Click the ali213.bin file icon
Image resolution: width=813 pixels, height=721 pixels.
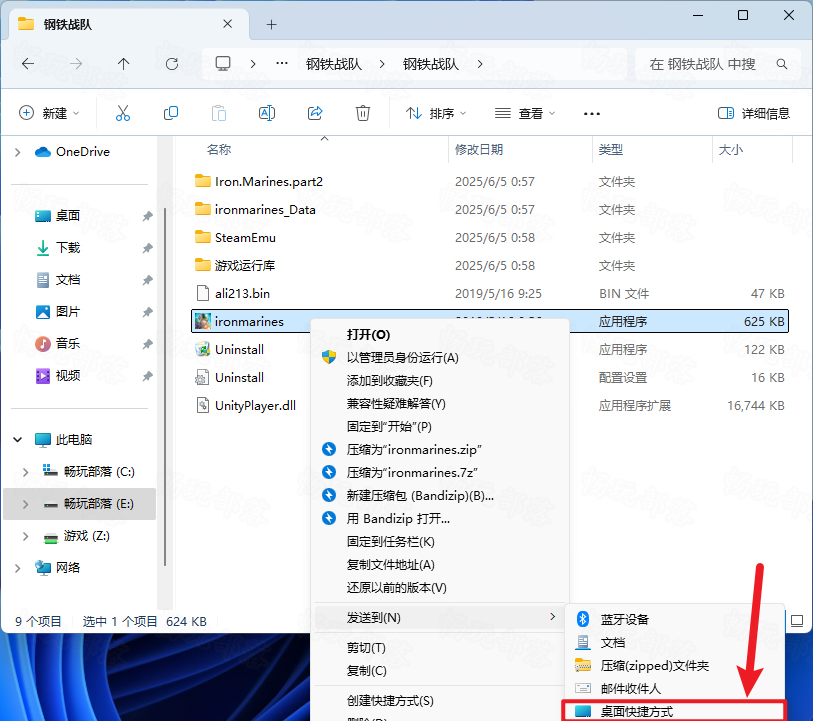click(203, 293)
